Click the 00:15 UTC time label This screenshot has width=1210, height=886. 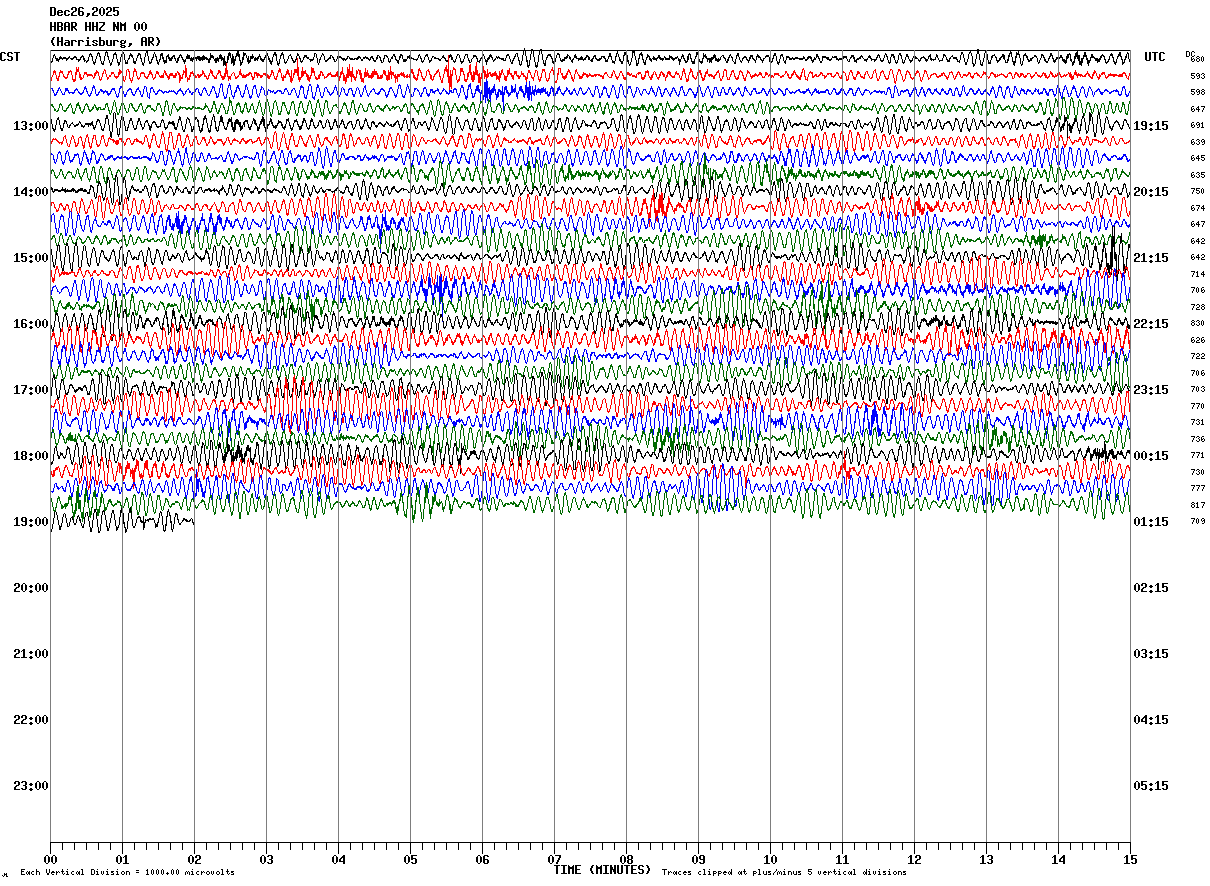pyautogui.click(x=1152, y=456)
